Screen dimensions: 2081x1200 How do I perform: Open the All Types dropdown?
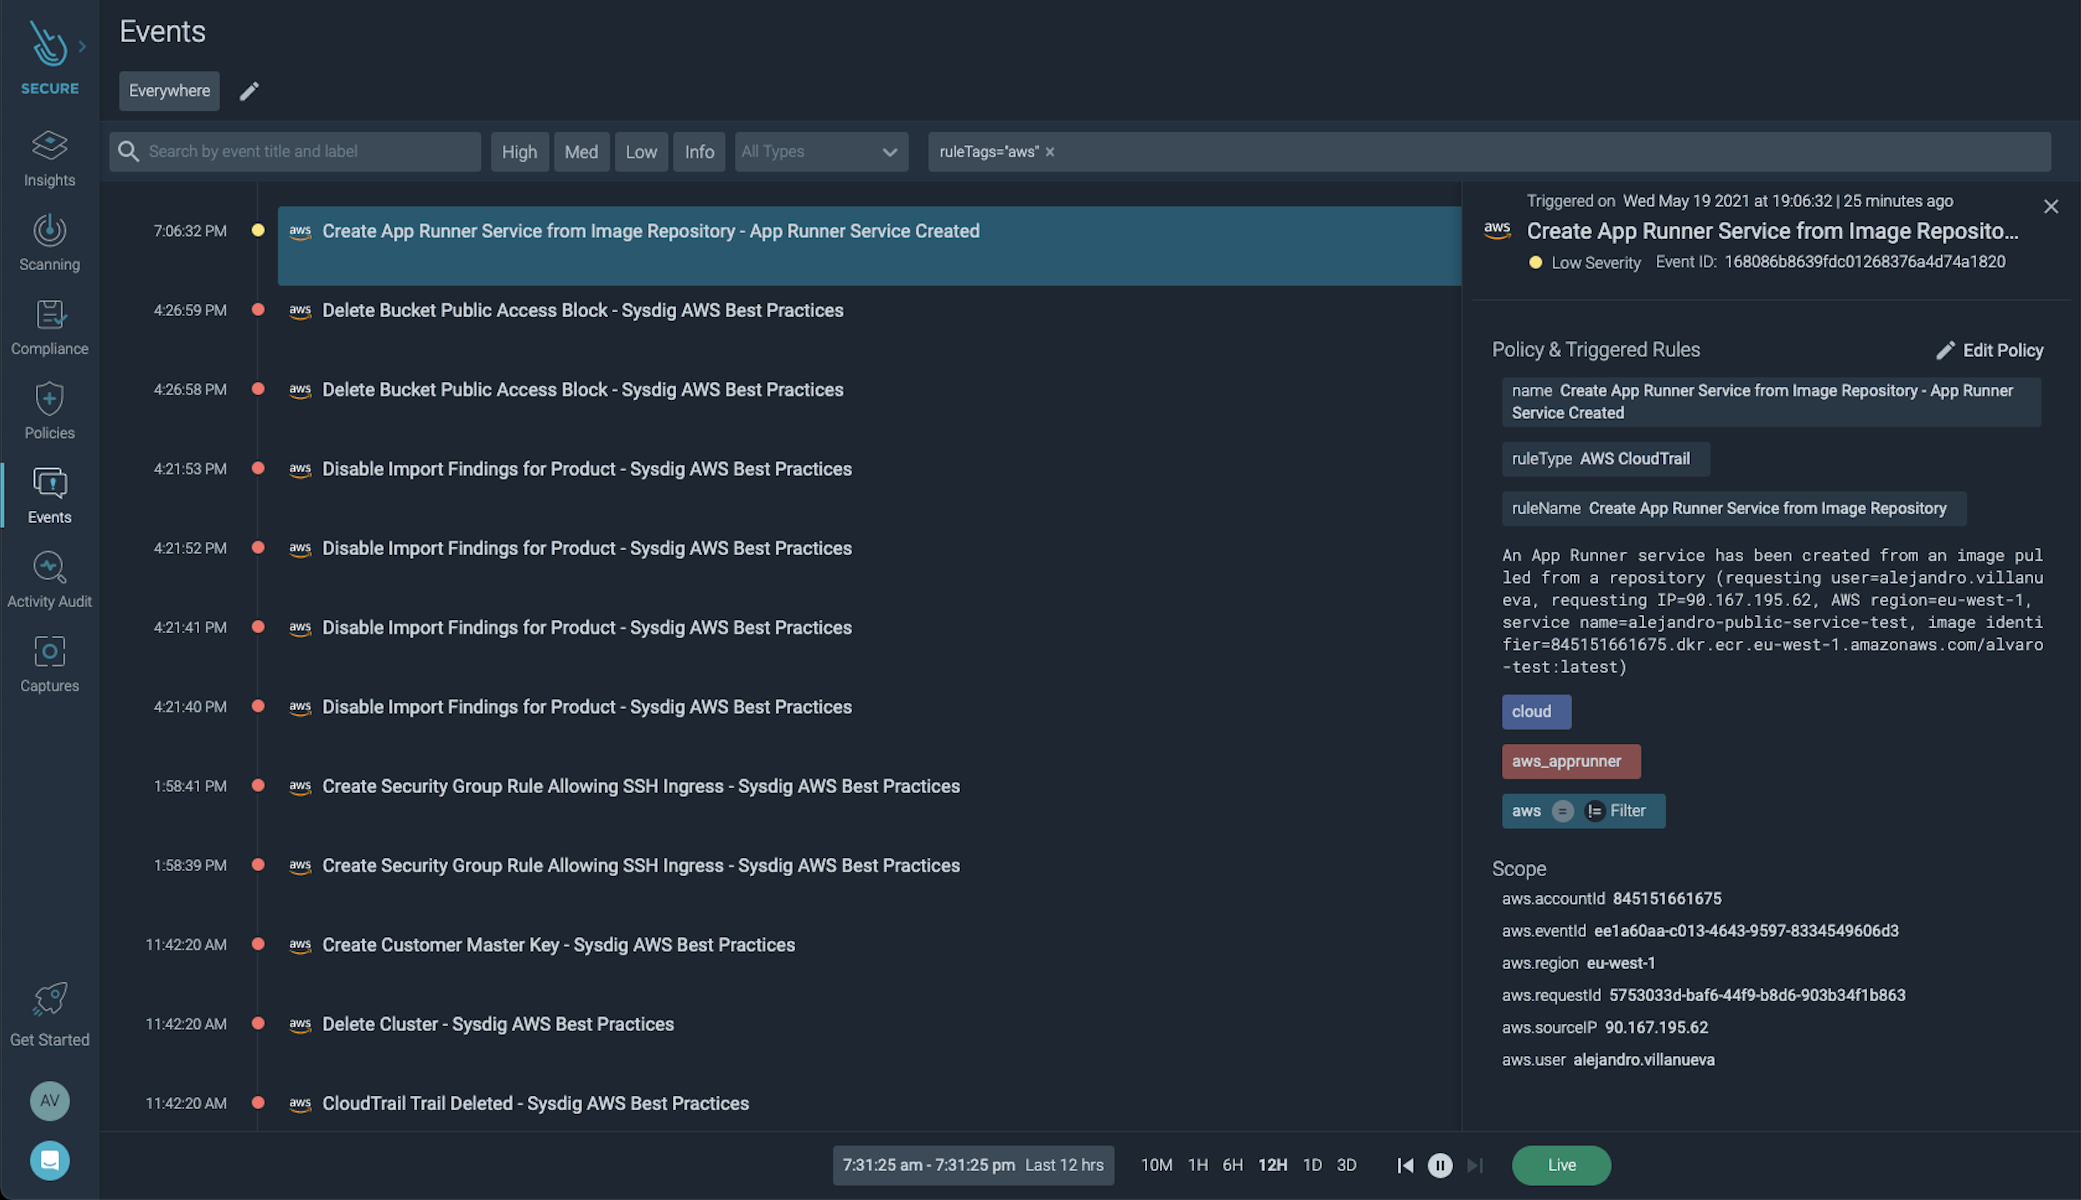821,152
